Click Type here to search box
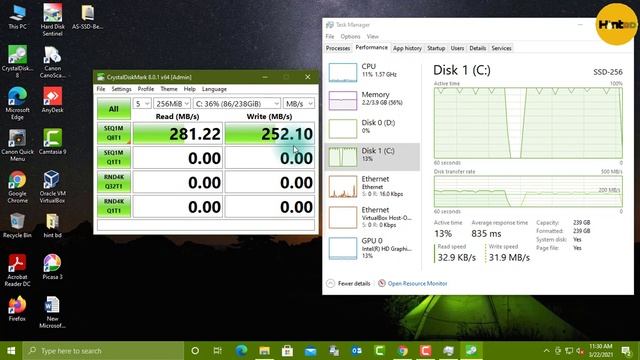This screenshot has height=360, width=640. pos(103,351)
